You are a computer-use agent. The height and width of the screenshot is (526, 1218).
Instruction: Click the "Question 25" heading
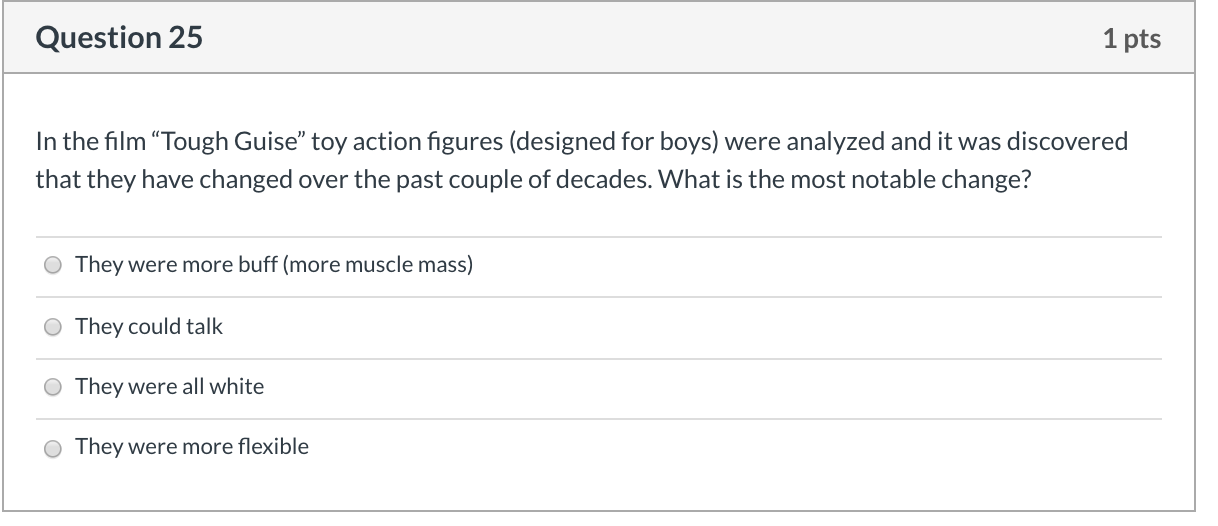[119, 38]
